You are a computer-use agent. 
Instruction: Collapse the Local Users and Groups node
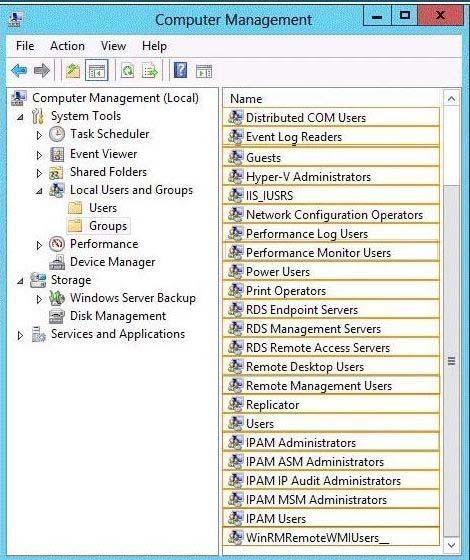pos(39,191)
